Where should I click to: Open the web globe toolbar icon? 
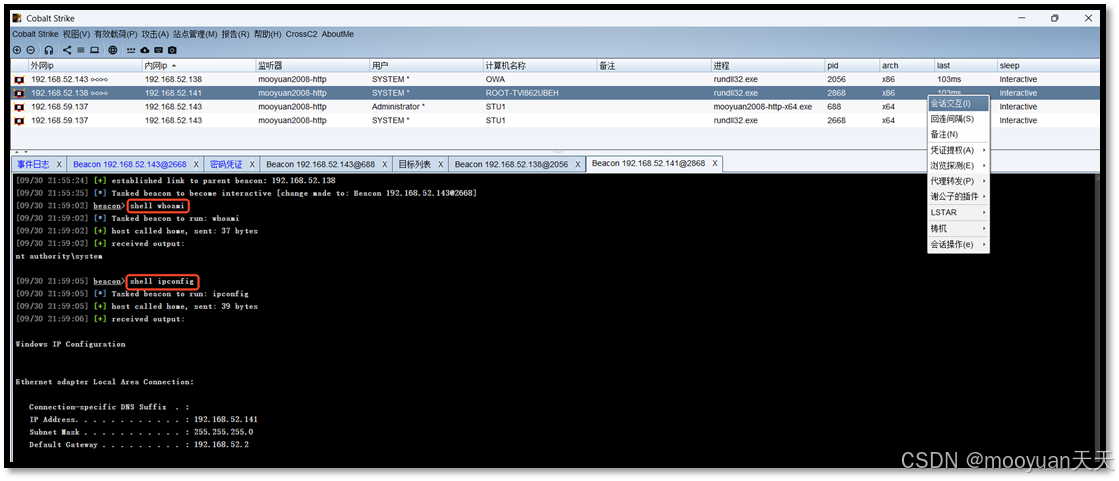click(113, 50)
